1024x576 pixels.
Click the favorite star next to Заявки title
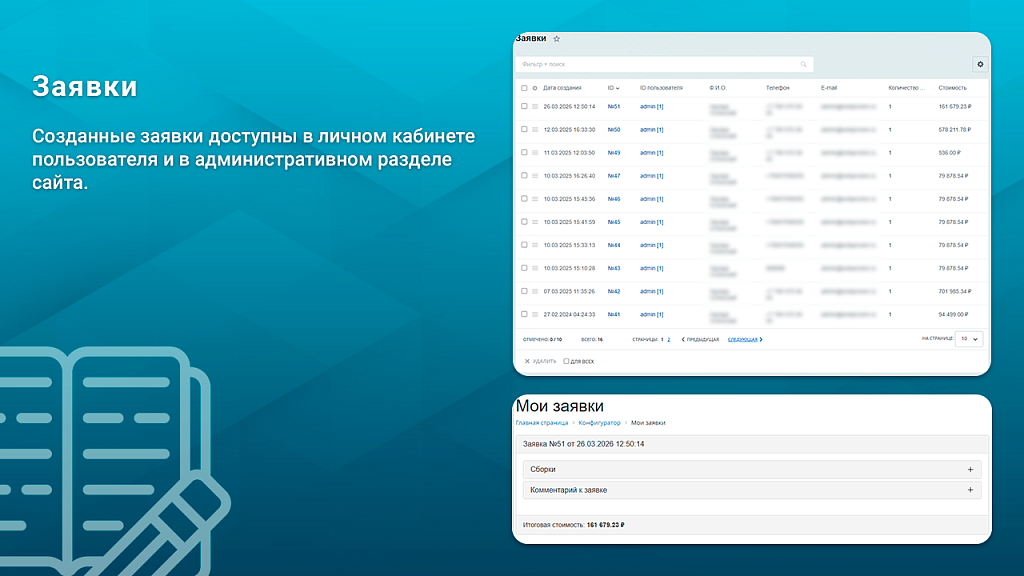click(557, 39)
